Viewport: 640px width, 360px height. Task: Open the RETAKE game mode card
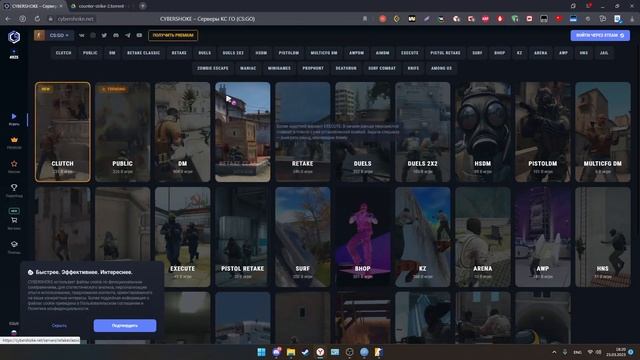tap(302, 132)
